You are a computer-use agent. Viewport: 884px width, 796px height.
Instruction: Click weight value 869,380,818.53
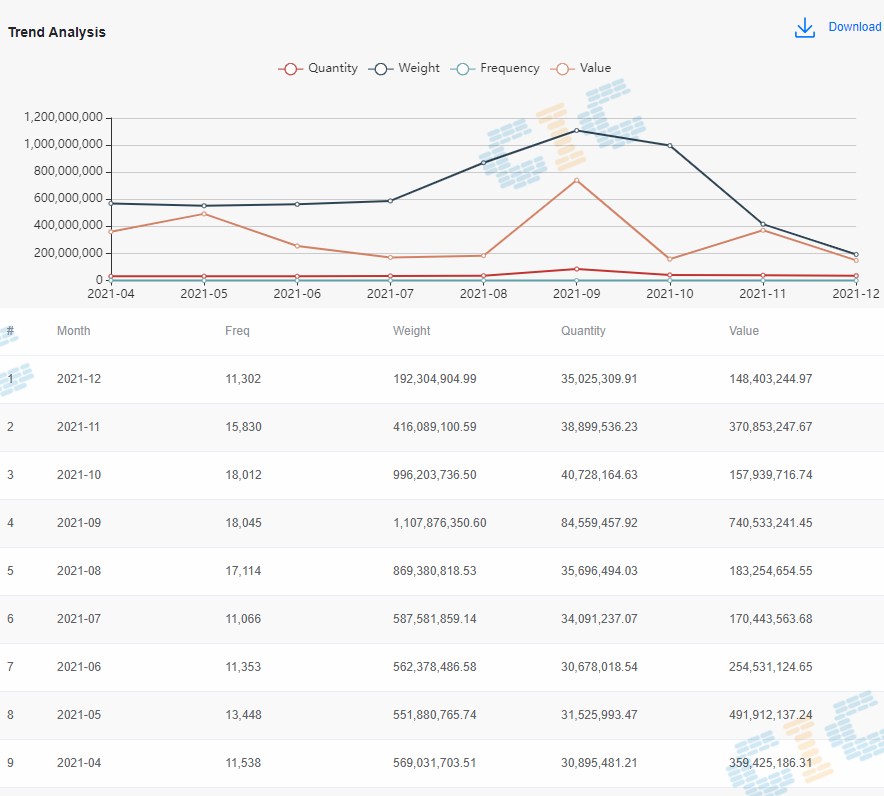pyautogui.click(x=435, y=571)
